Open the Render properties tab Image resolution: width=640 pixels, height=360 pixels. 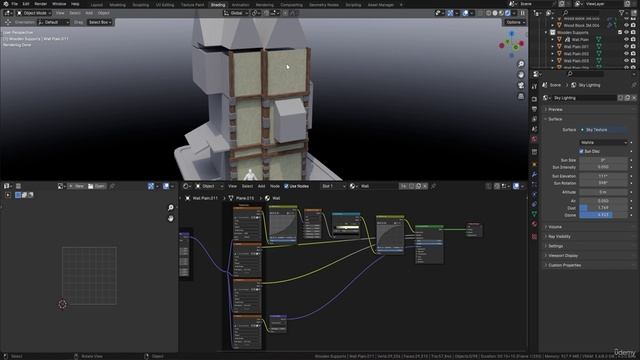pos(534,99)
